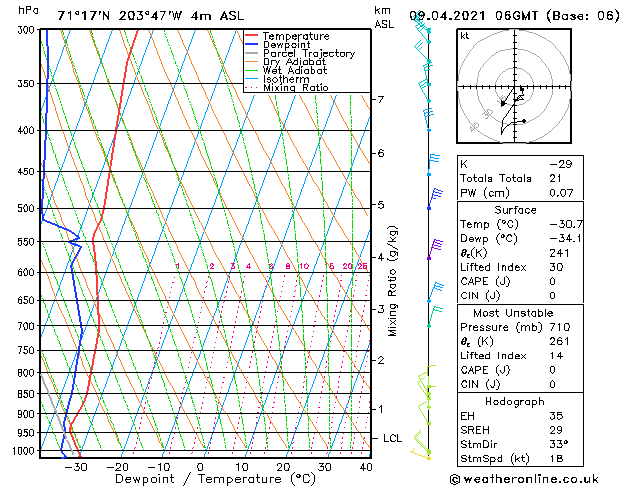The height and width of the screenshot is (486, 629).
Task: Click the pink mixing ratio value 1
Action: point(177,266)
